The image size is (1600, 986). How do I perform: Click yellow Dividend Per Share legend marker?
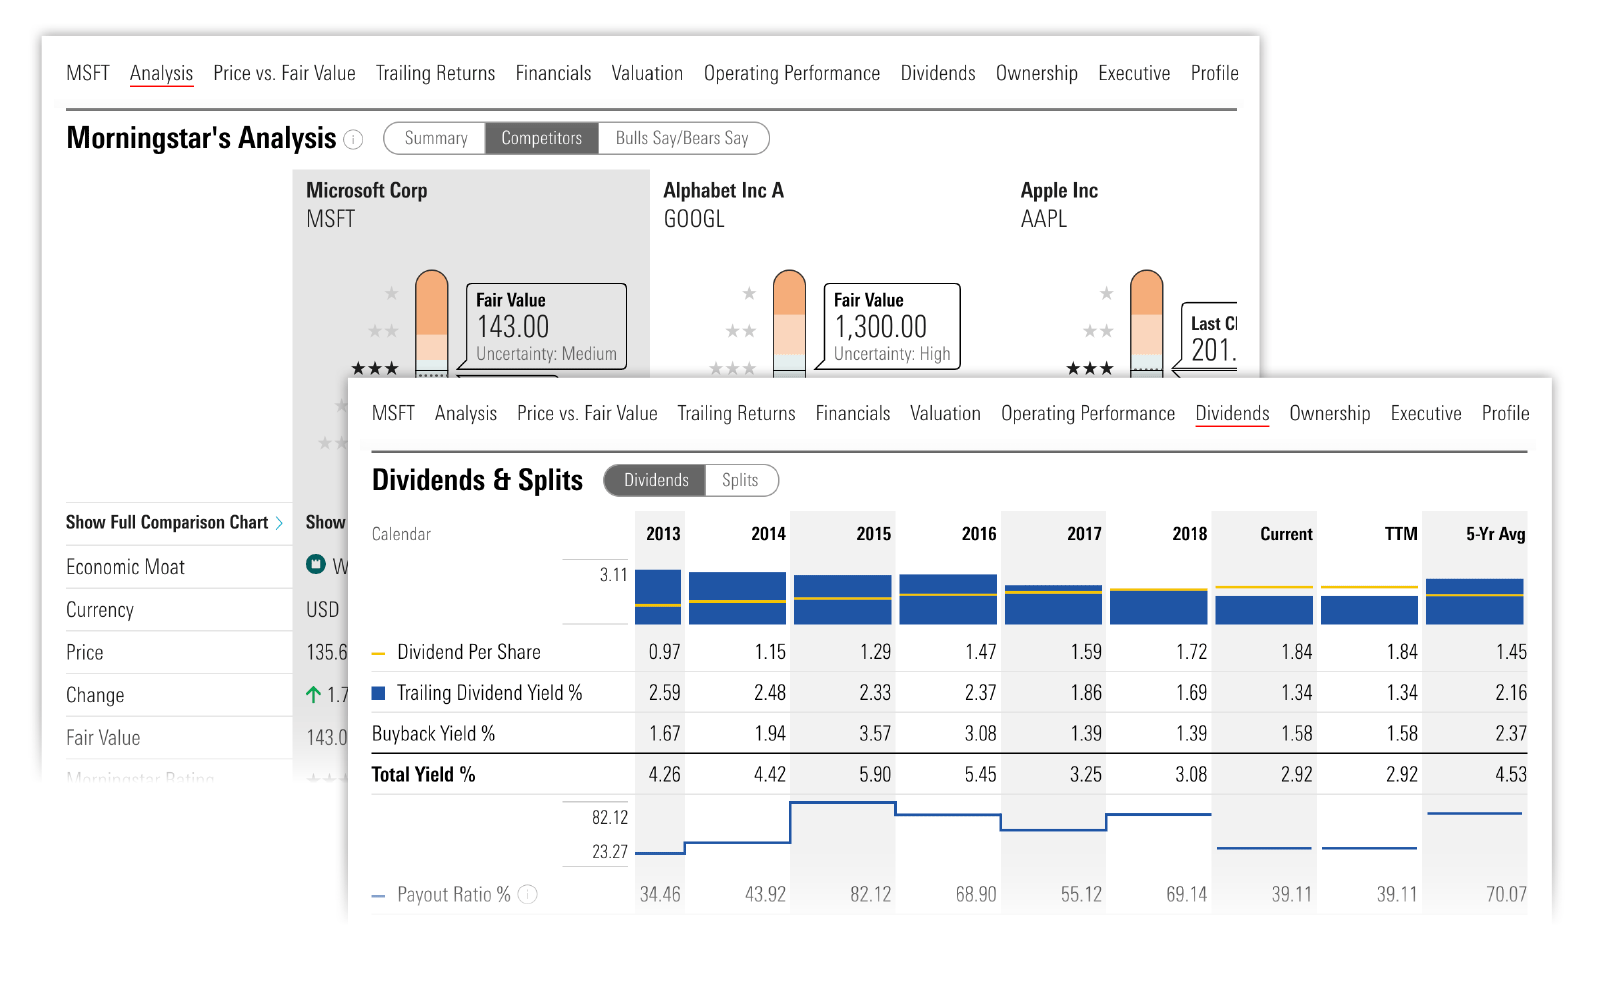378,653
